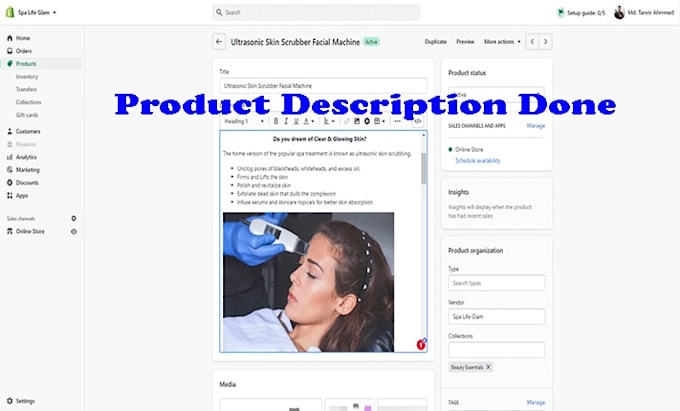Click the Customers person icon
Screen dimensions: 680x411
tap(10, 131)
